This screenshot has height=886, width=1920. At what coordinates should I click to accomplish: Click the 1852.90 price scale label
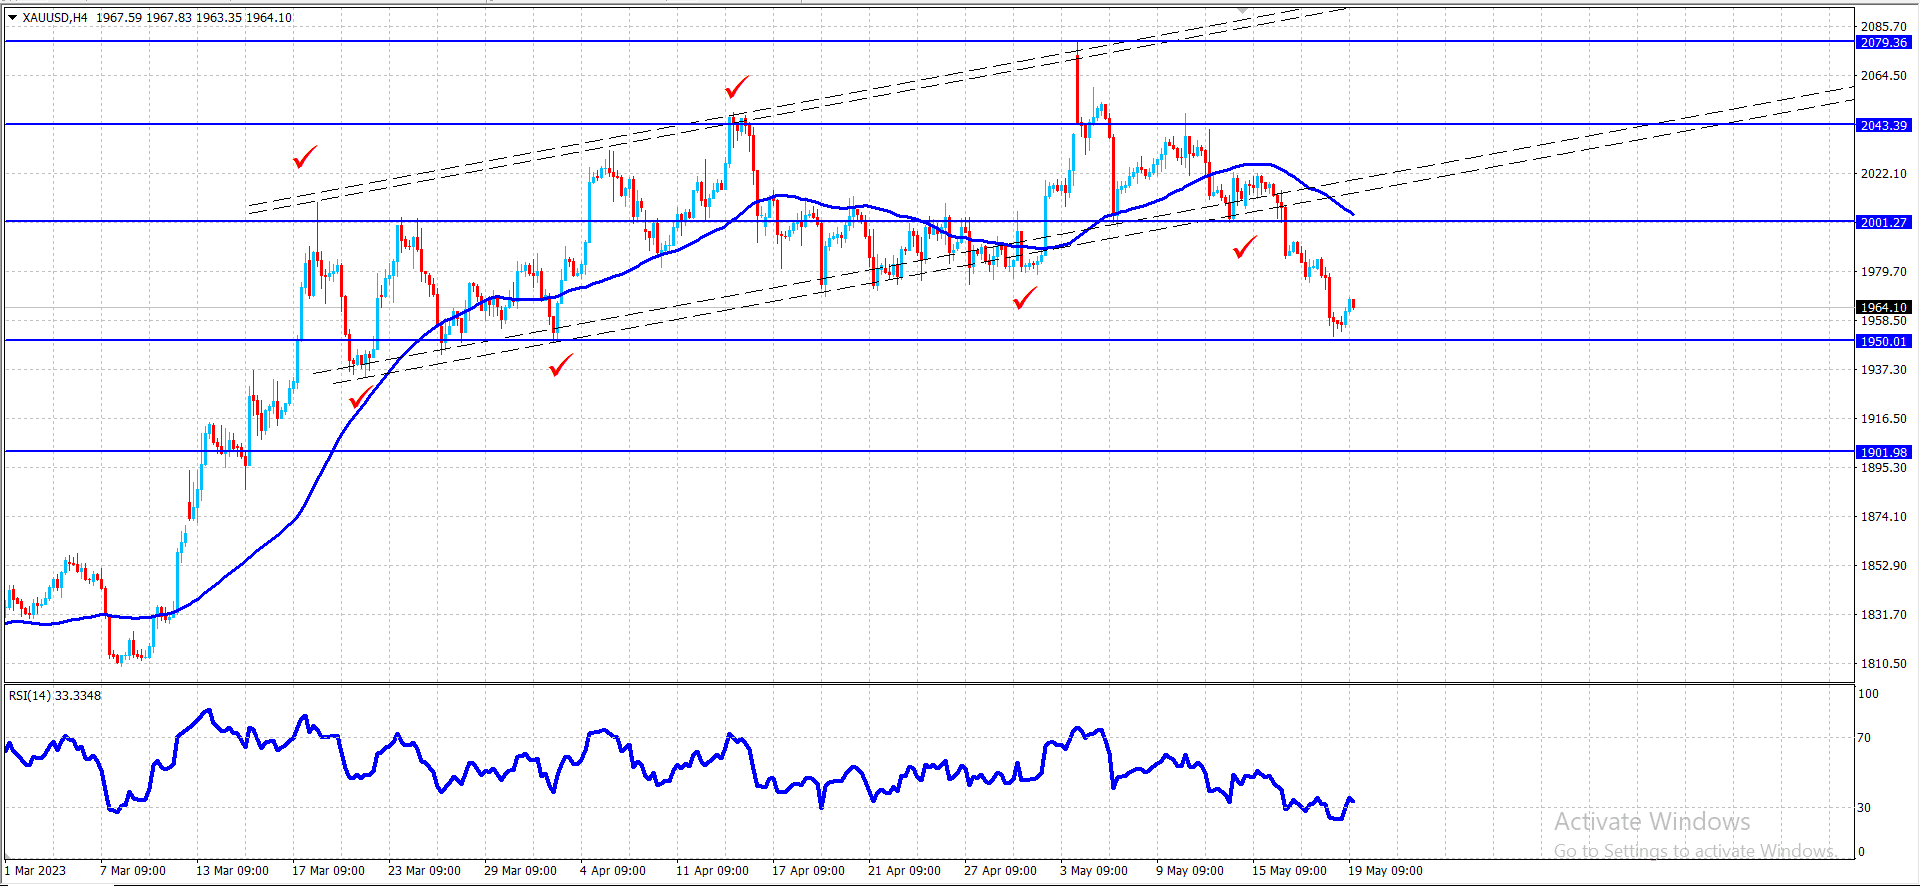1883,566
